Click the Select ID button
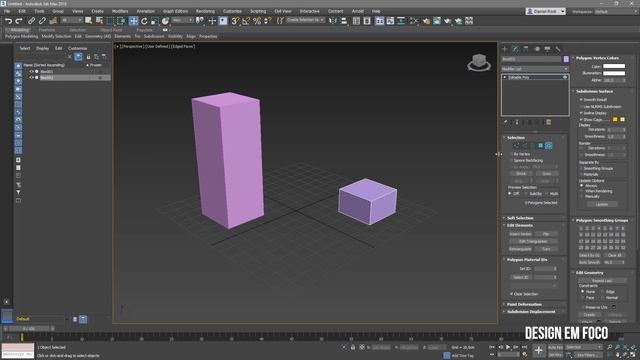Viewport: 640px width, 360px height. click(x=521, y=278)
